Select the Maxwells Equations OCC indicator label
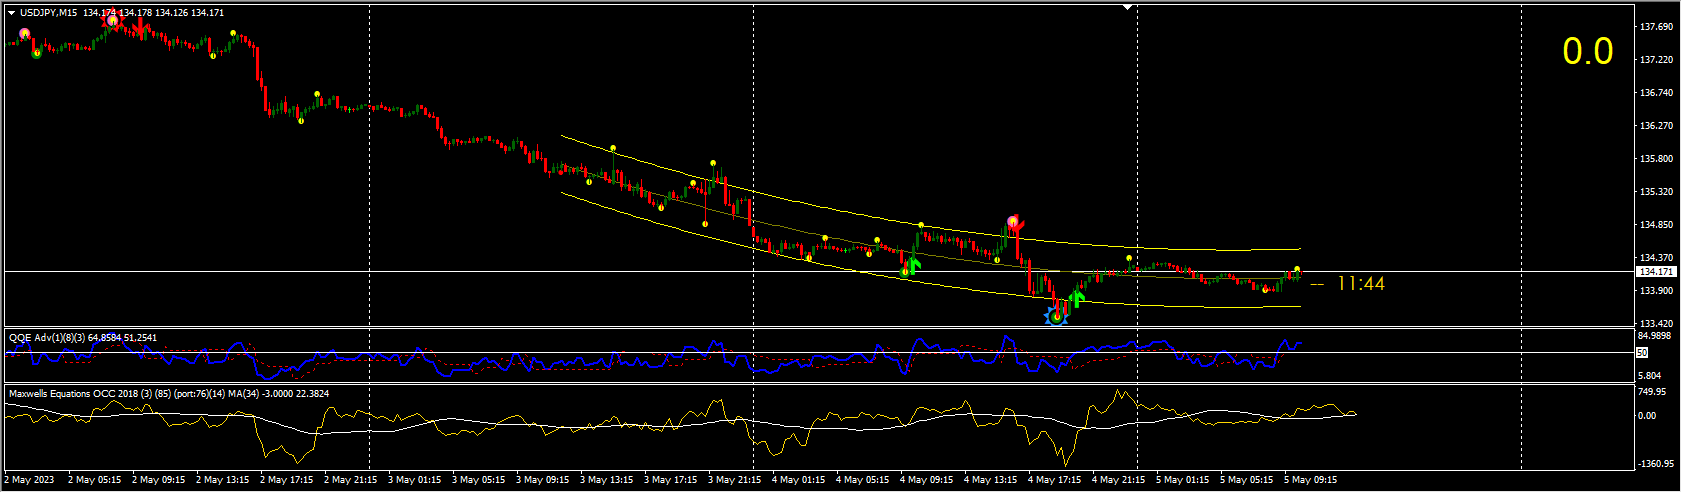The width and height of the screenshot is (1682, 493). coord(168,394)
